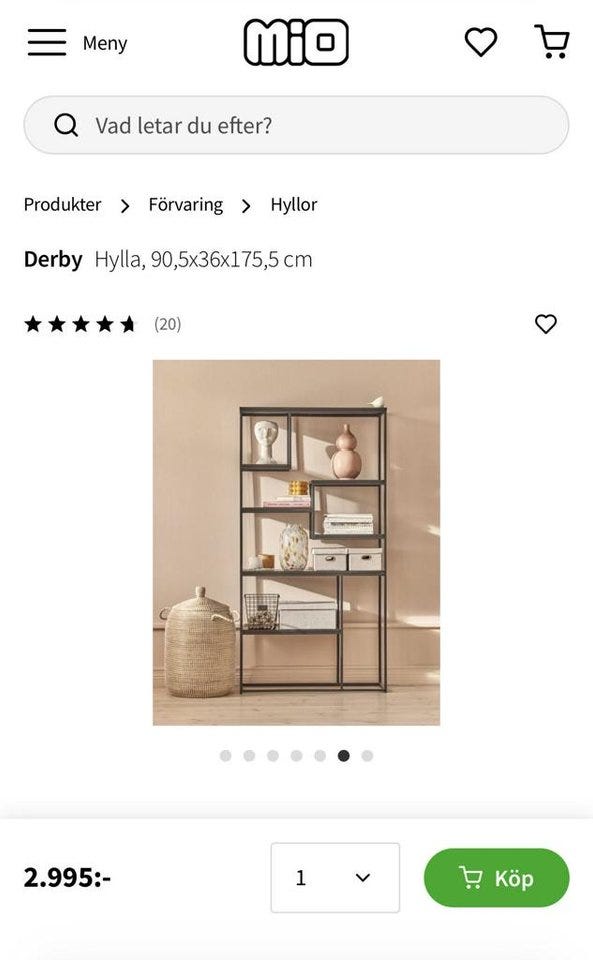Open the 20 reviews count link
The width and height of the screenshot is (593, 960).
[168, 324]
